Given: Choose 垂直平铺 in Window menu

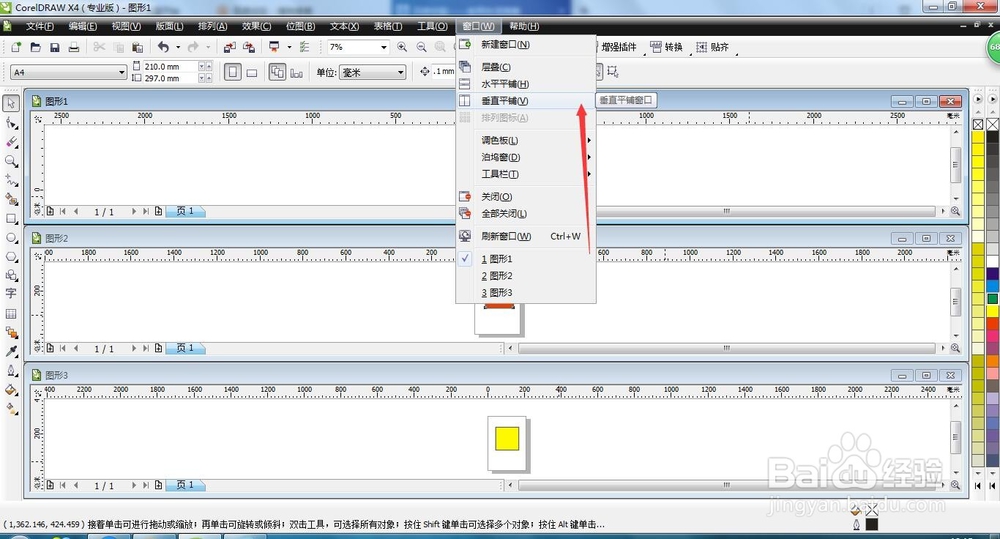Looking at the screenshot, I should [x=526, y=101].
